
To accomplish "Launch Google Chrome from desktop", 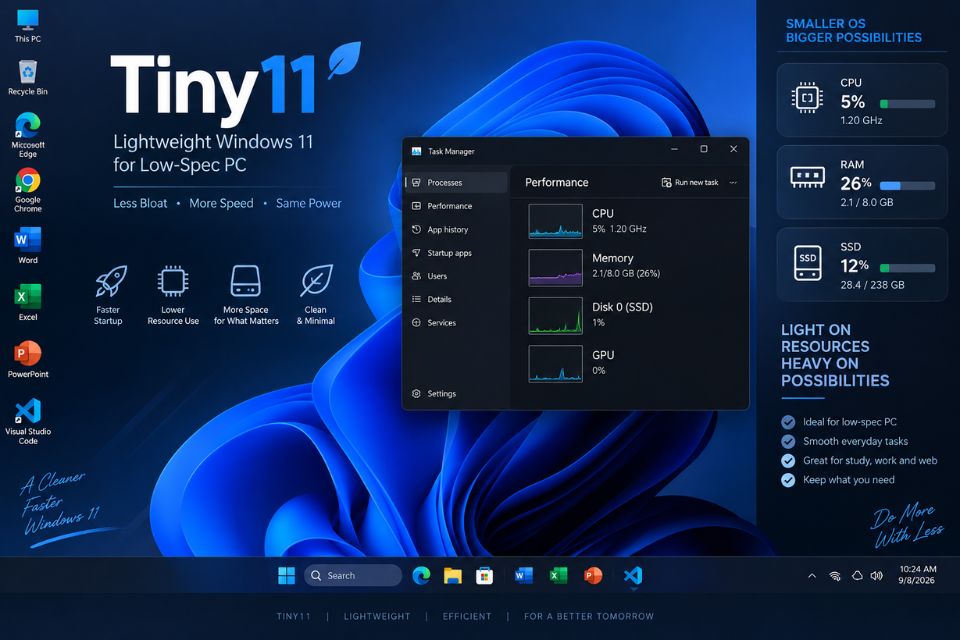I will click(28, 190).
